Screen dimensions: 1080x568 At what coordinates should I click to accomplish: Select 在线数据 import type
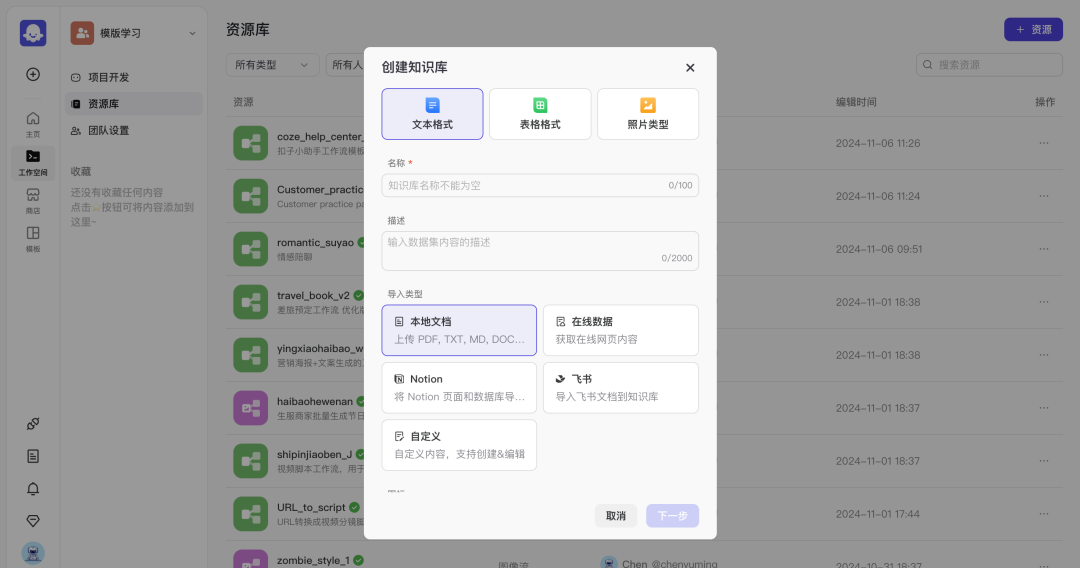[621, 330]
